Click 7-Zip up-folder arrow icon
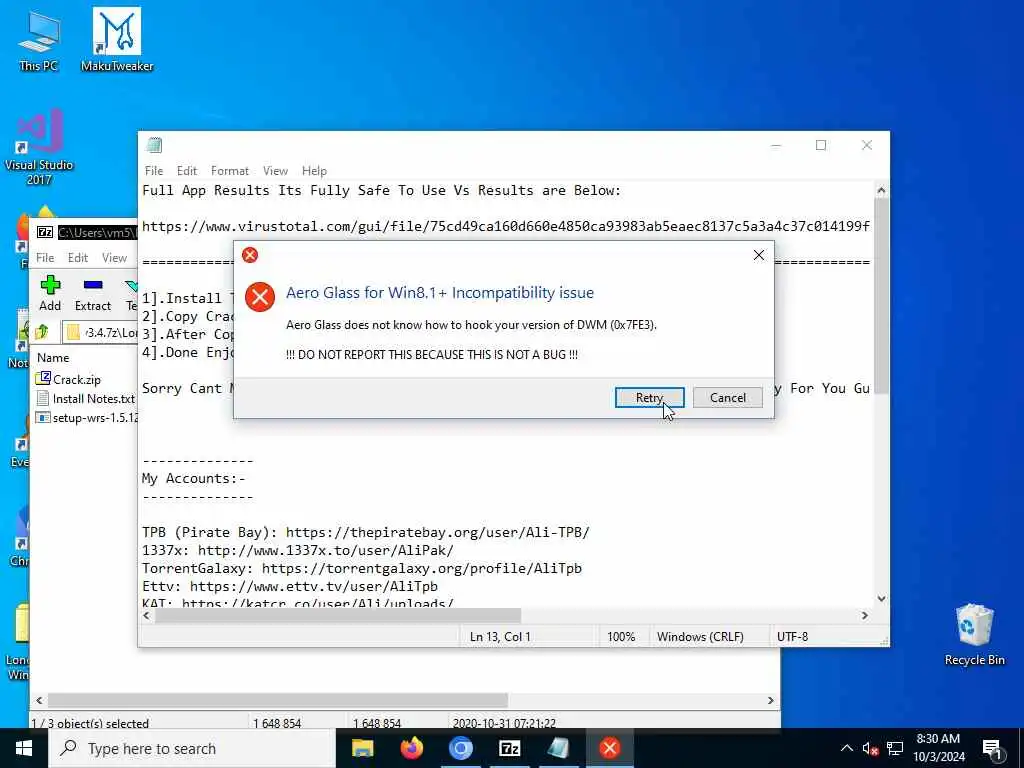The height and width of the screenshot is (768, 1024). pos(42,332)
